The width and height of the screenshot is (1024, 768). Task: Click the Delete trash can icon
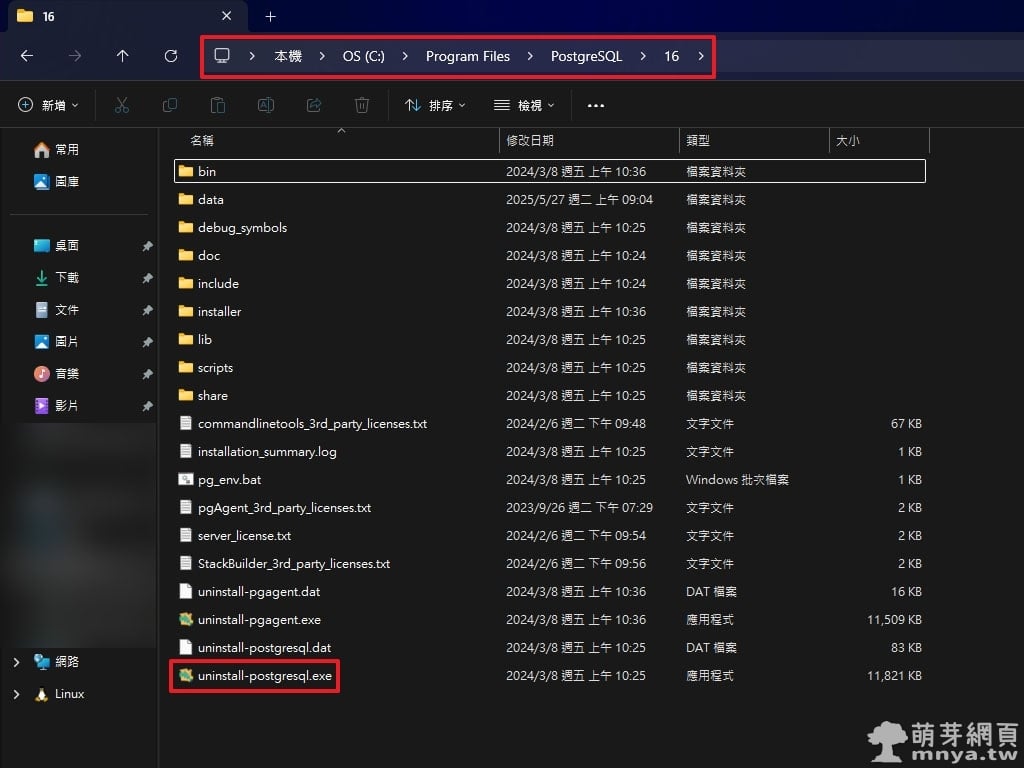(362, 105)
